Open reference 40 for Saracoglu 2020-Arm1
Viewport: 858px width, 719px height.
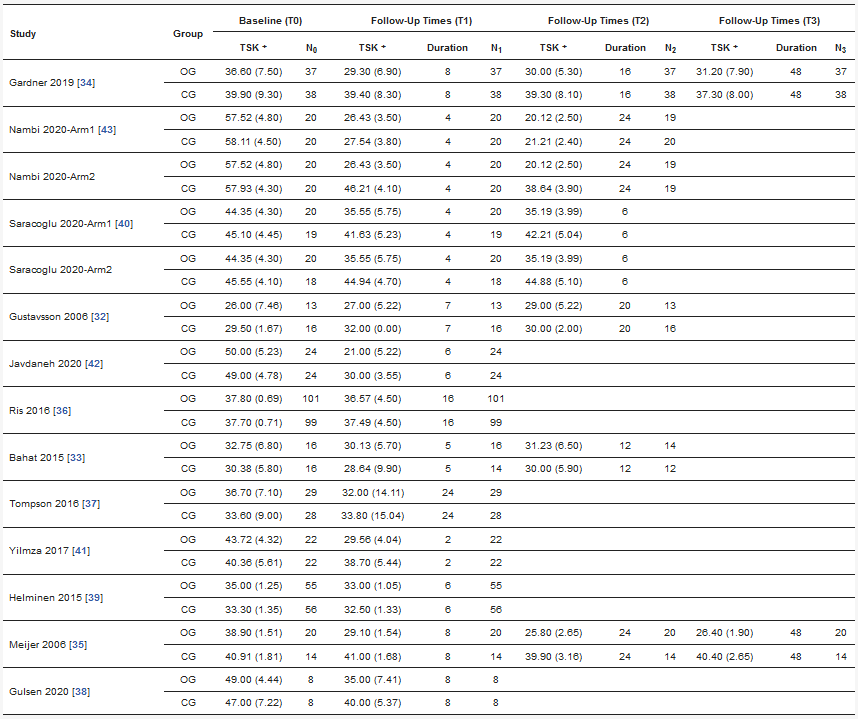click(x=123, y=223)
